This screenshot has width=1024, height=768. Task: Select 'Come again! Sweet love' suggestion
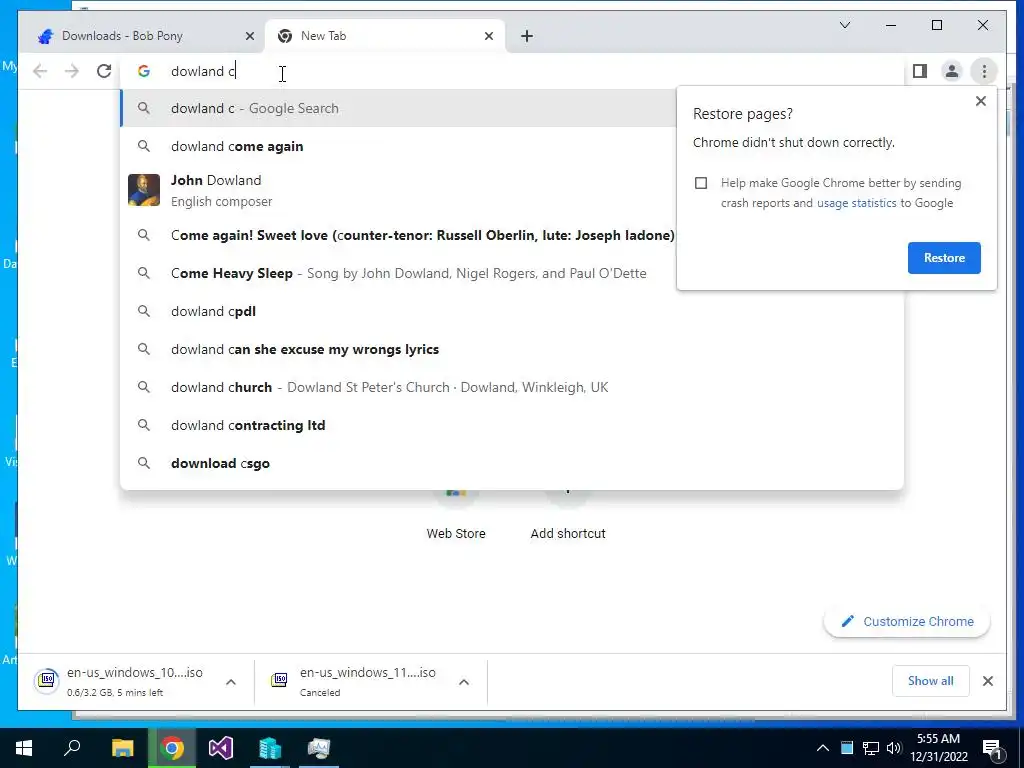click(398, 235)
